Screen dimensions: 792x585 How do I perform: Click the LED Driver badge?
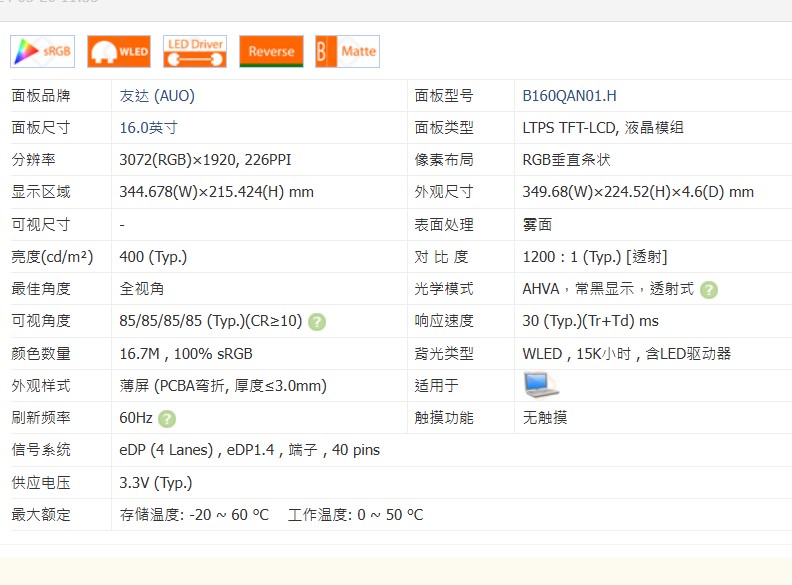[195, 52]
